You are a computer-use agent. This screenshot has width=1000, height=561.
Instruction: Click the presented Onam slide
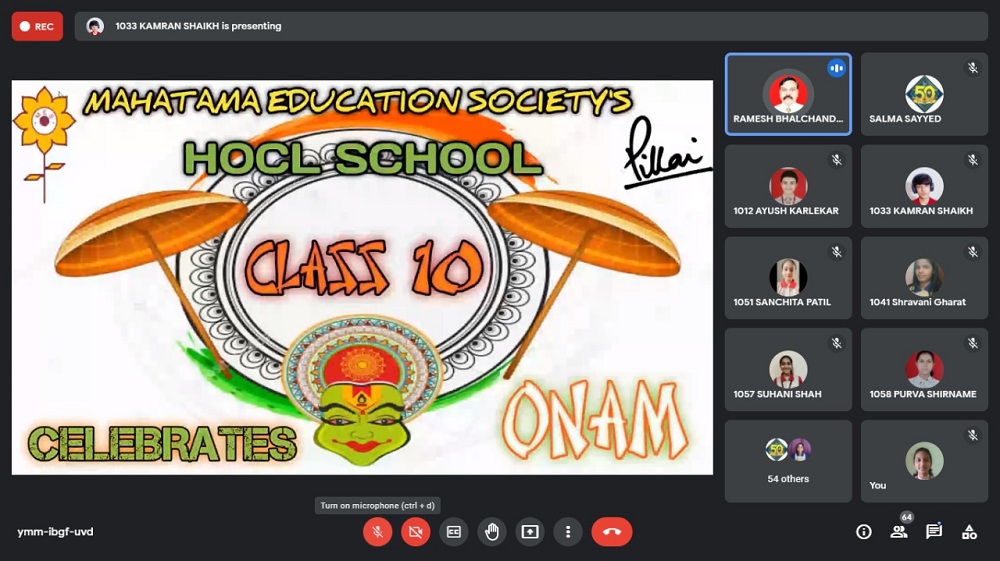tap(362, 277)
